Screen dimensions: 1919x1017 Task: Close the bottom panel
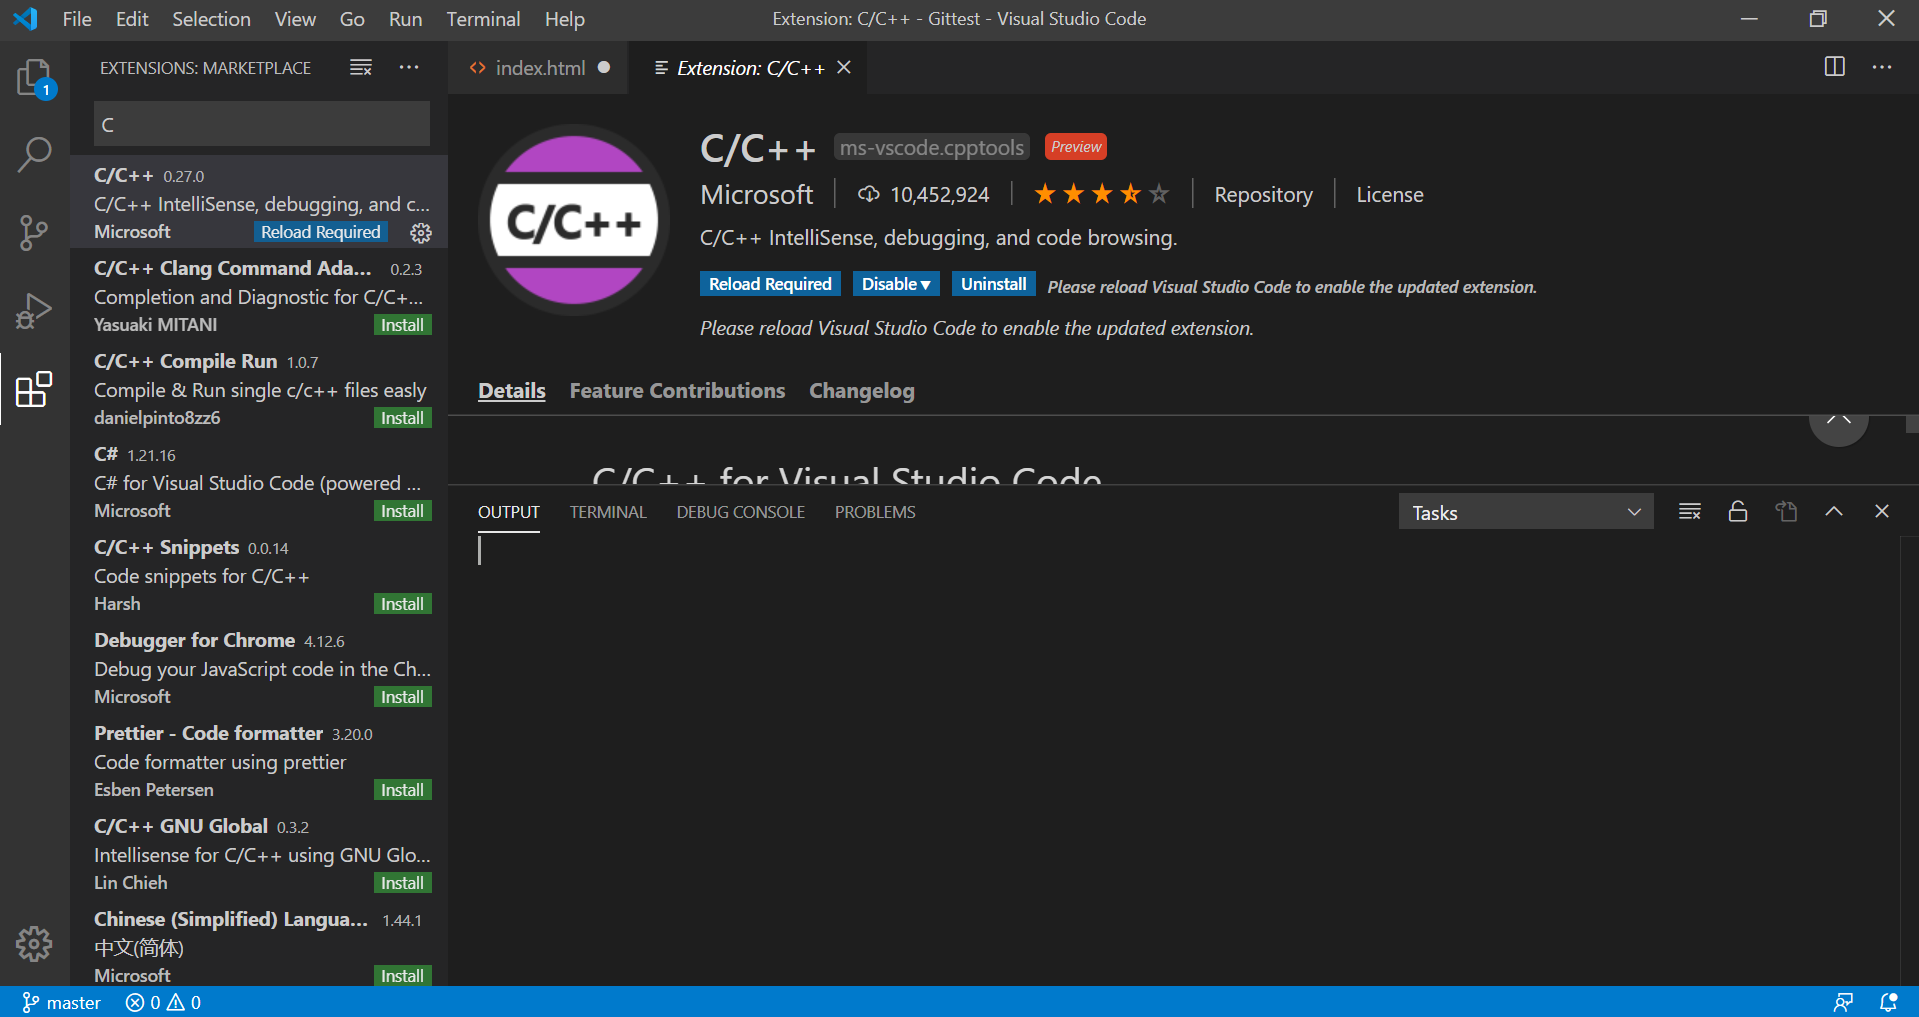click(x=1882, y=512)
